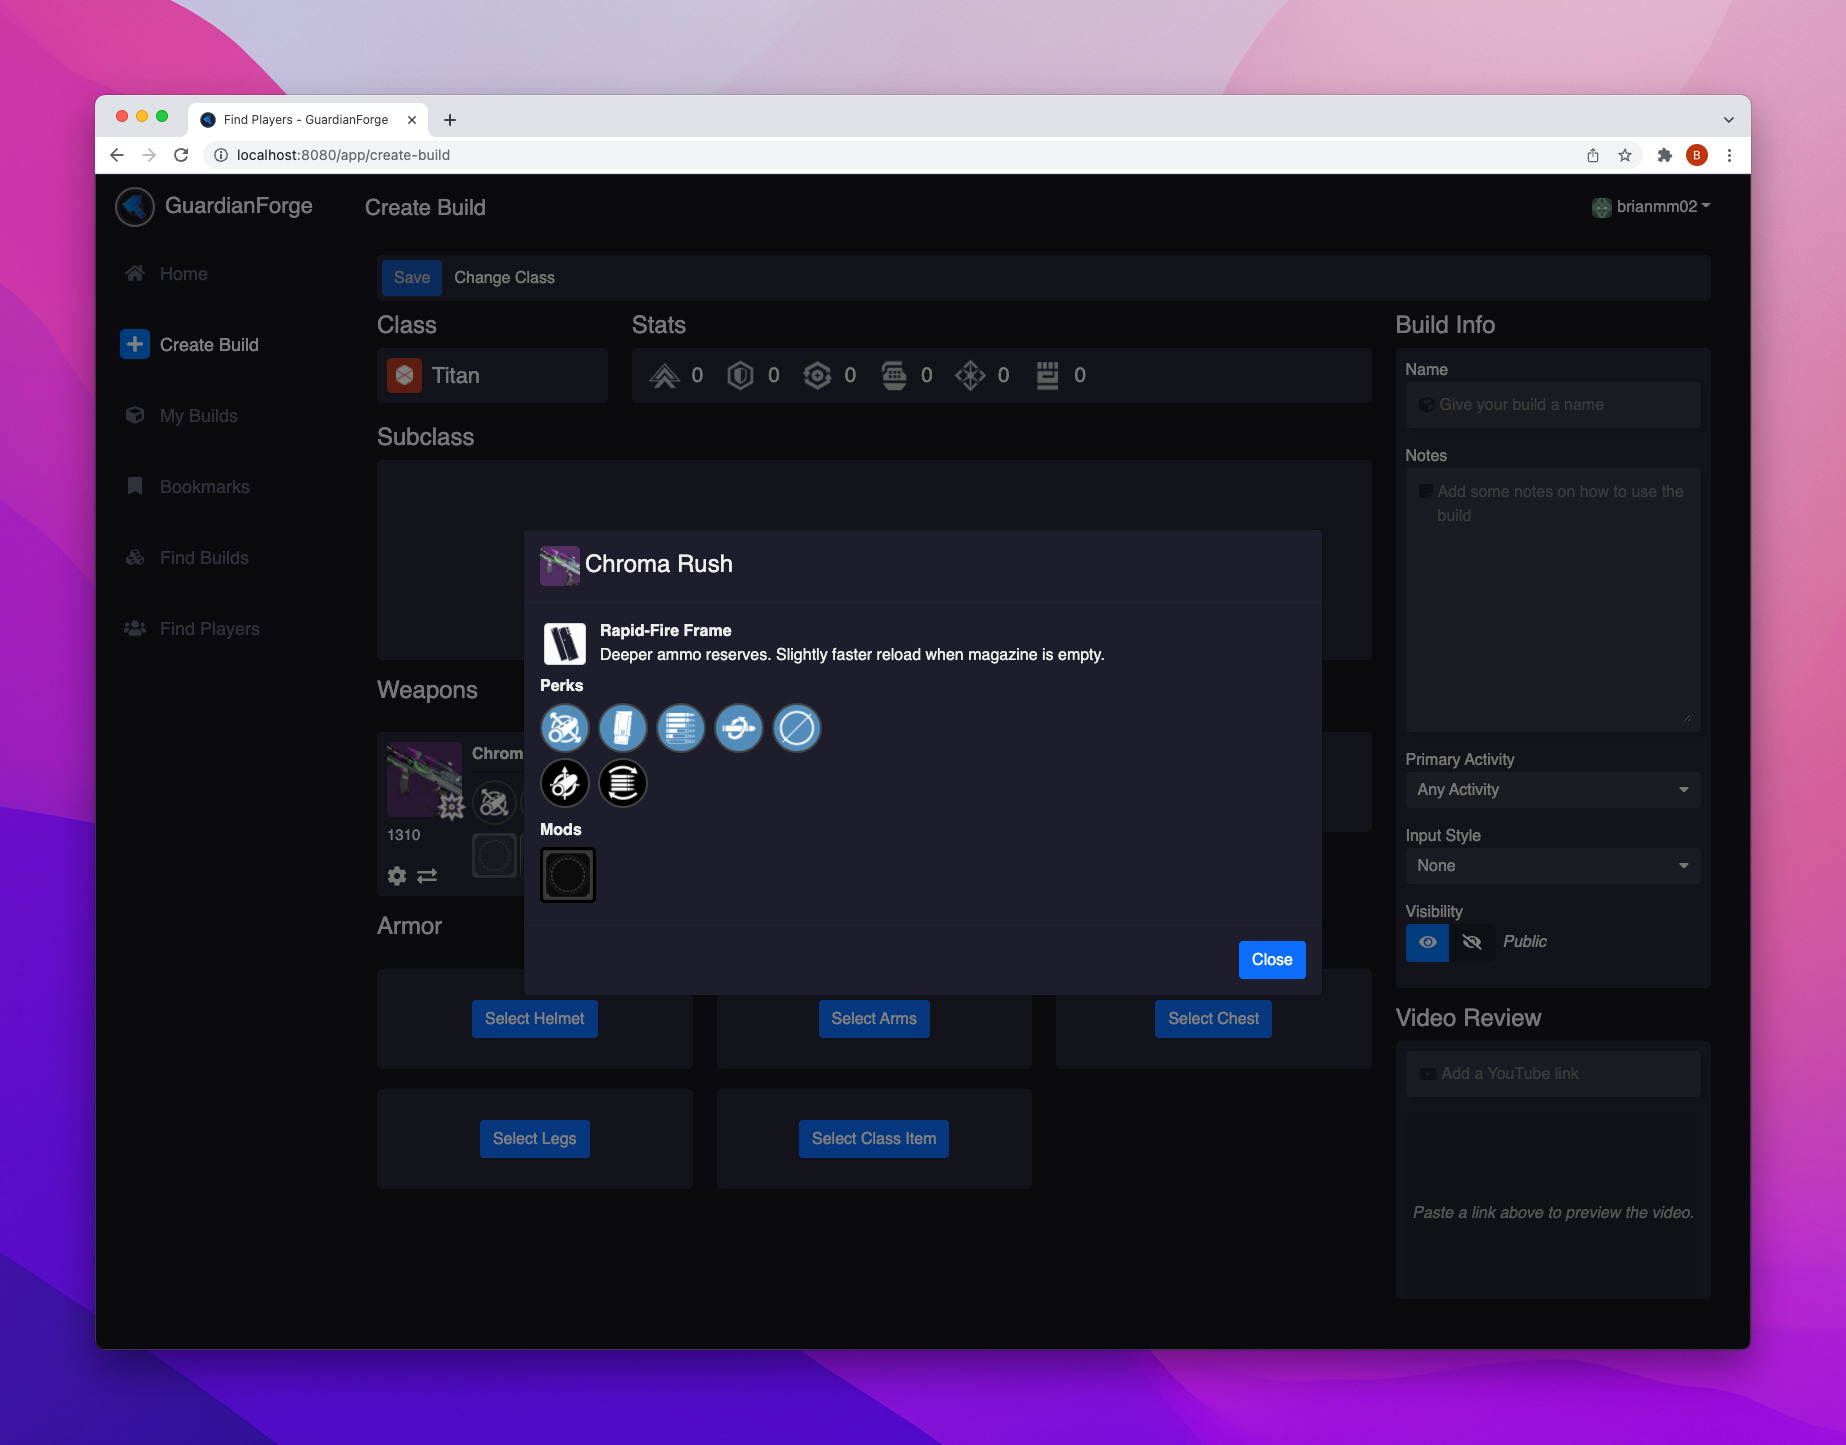The height and width of the screenshot is (1445, 1846).
Task: Click the browser share icon
Action: coord(1593,155)
